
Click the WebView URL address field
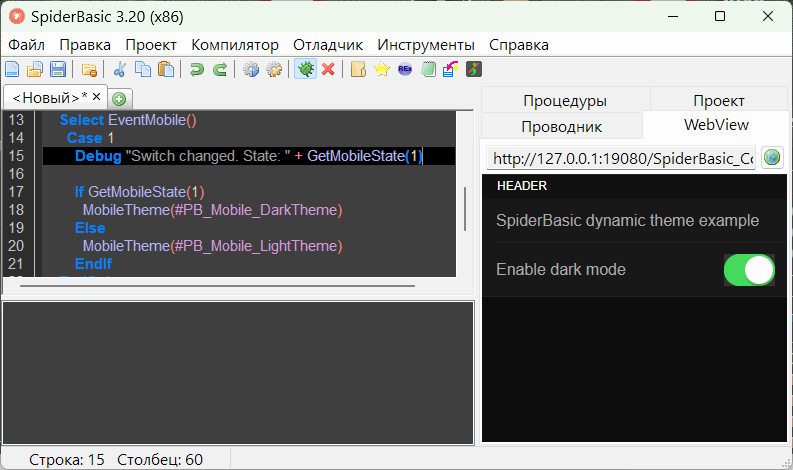coord(622,159)
